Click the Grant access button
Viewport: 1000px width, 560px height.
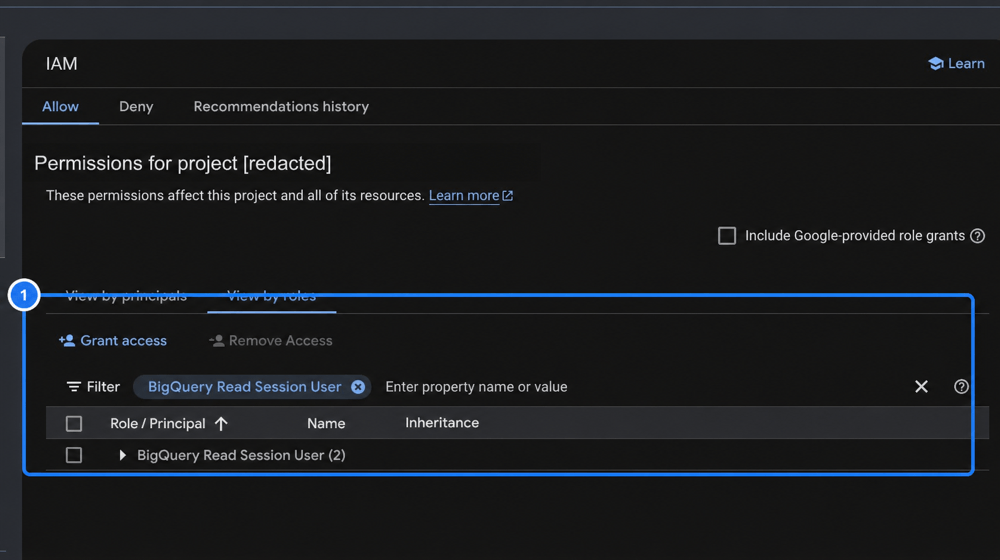[113, 341]
